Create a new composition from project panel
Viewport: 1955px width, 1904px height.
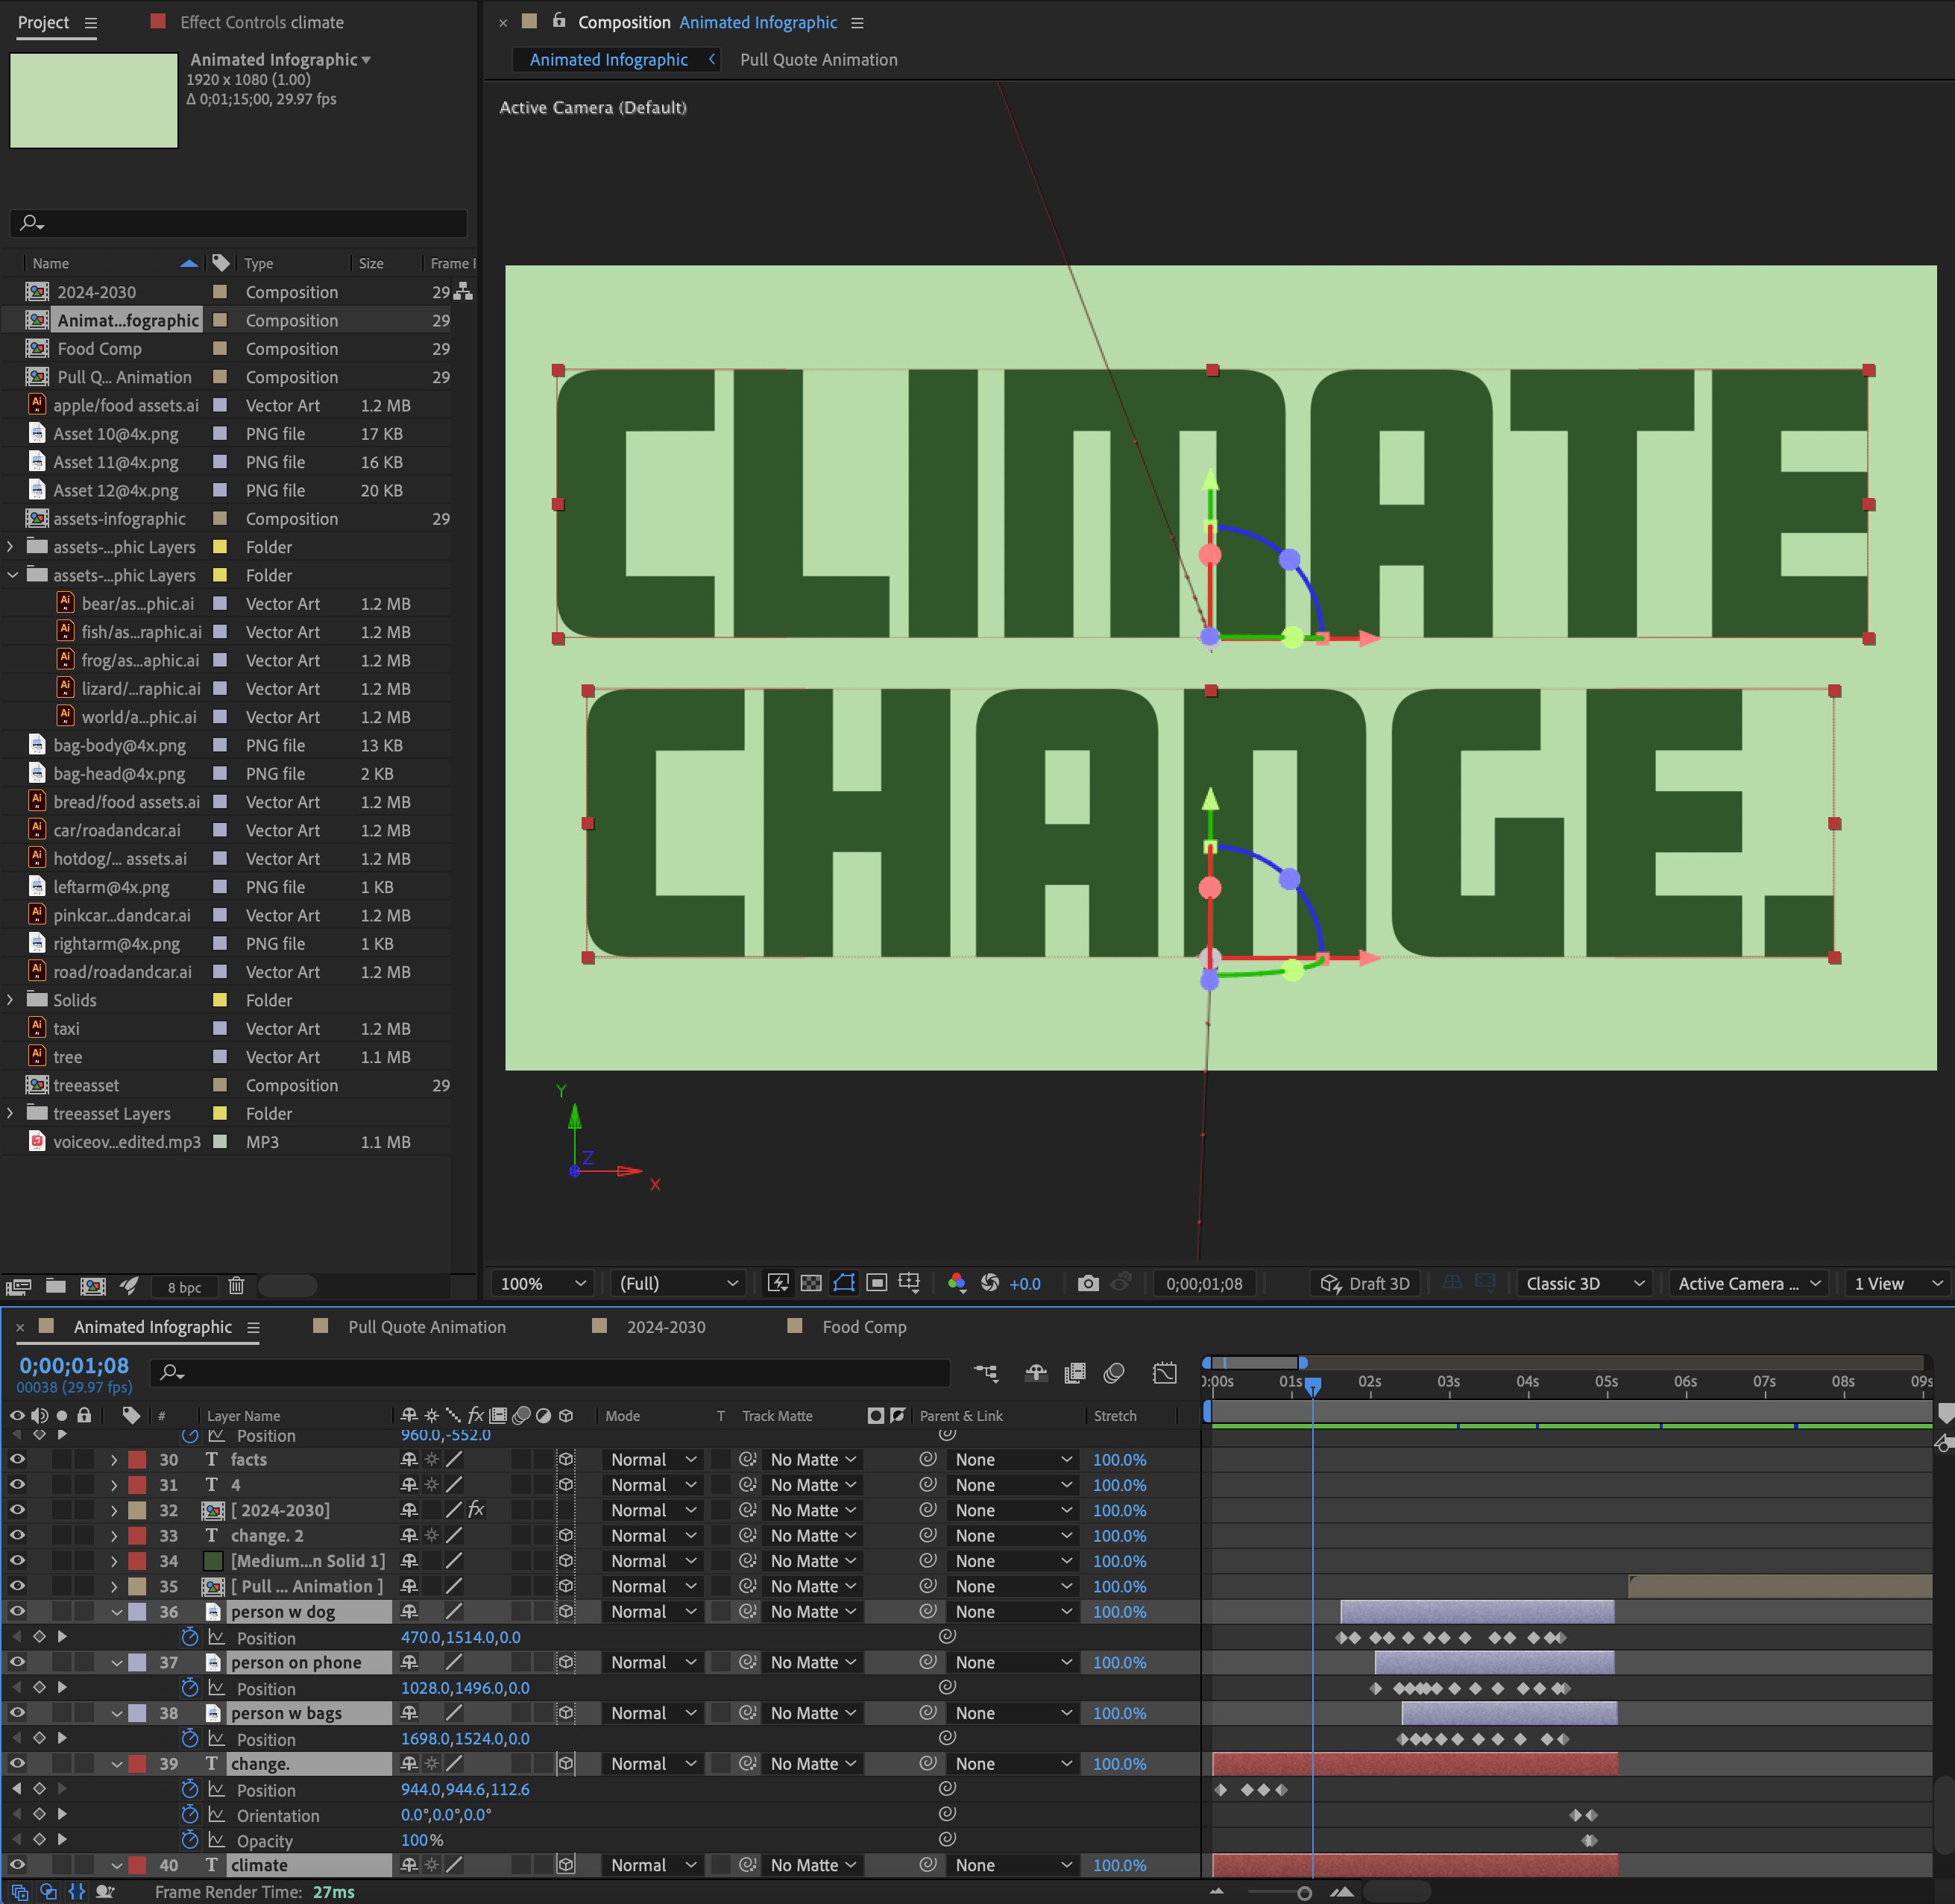pyautogui.click(x=93, y=1286)
